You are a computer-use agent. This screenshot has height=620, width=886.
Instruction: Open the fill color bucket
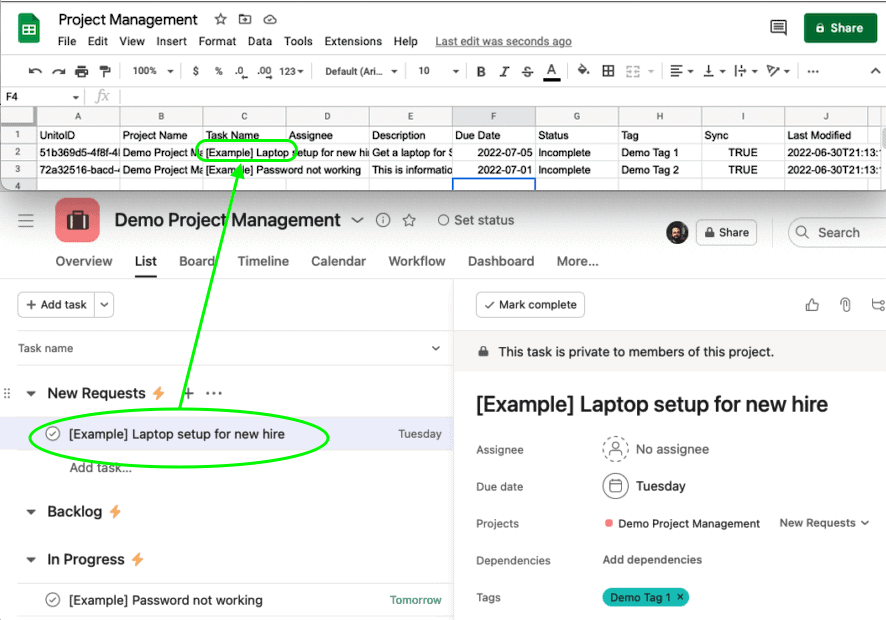click(x=583, y=71)
